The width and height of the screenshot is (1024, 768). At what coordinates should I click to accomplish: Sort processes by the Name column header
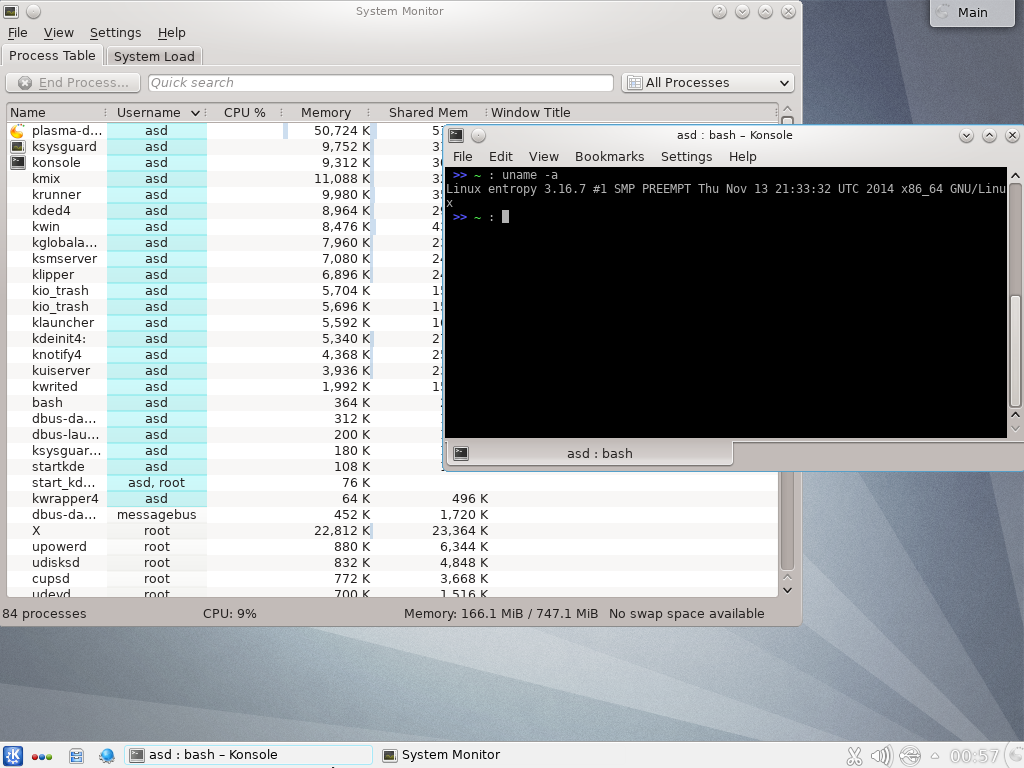[56, 113]
